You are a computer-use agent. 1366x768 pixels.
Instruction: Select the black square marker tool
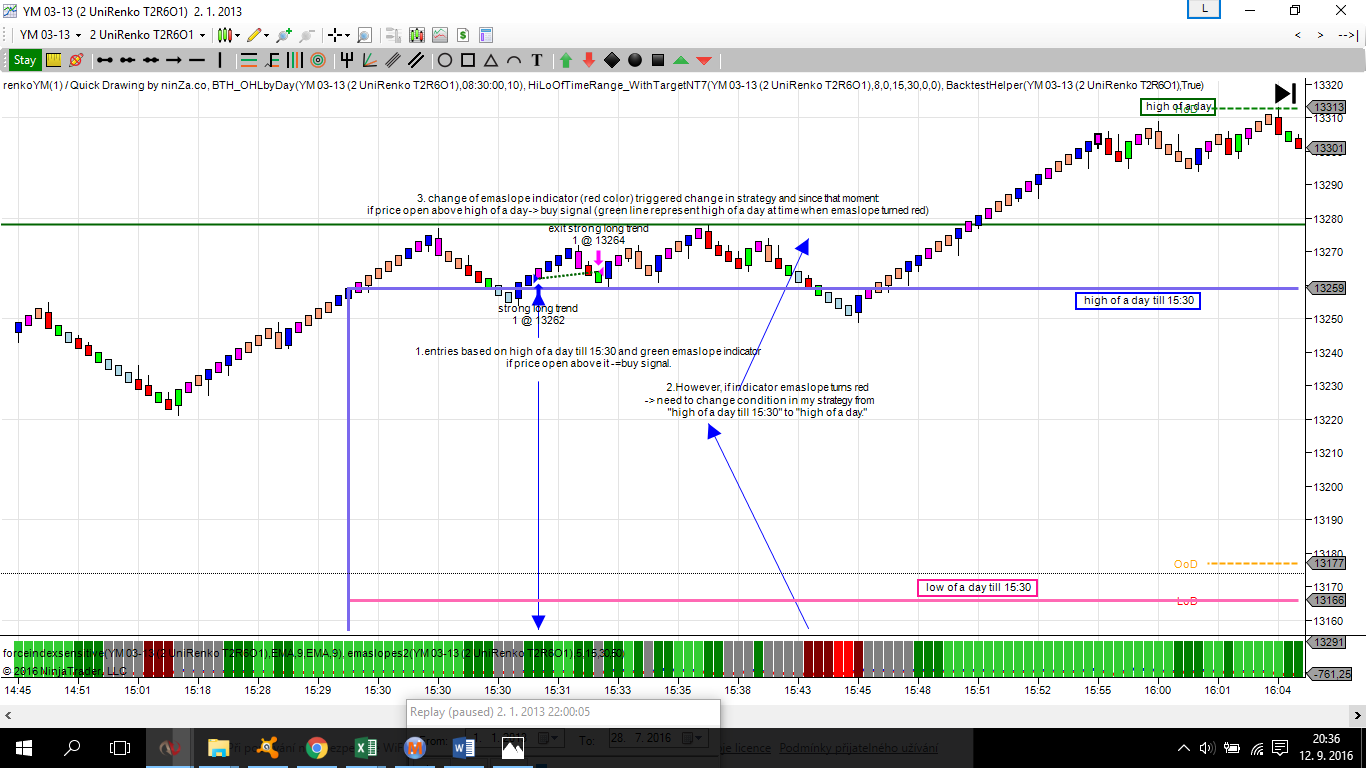[658, 60]
